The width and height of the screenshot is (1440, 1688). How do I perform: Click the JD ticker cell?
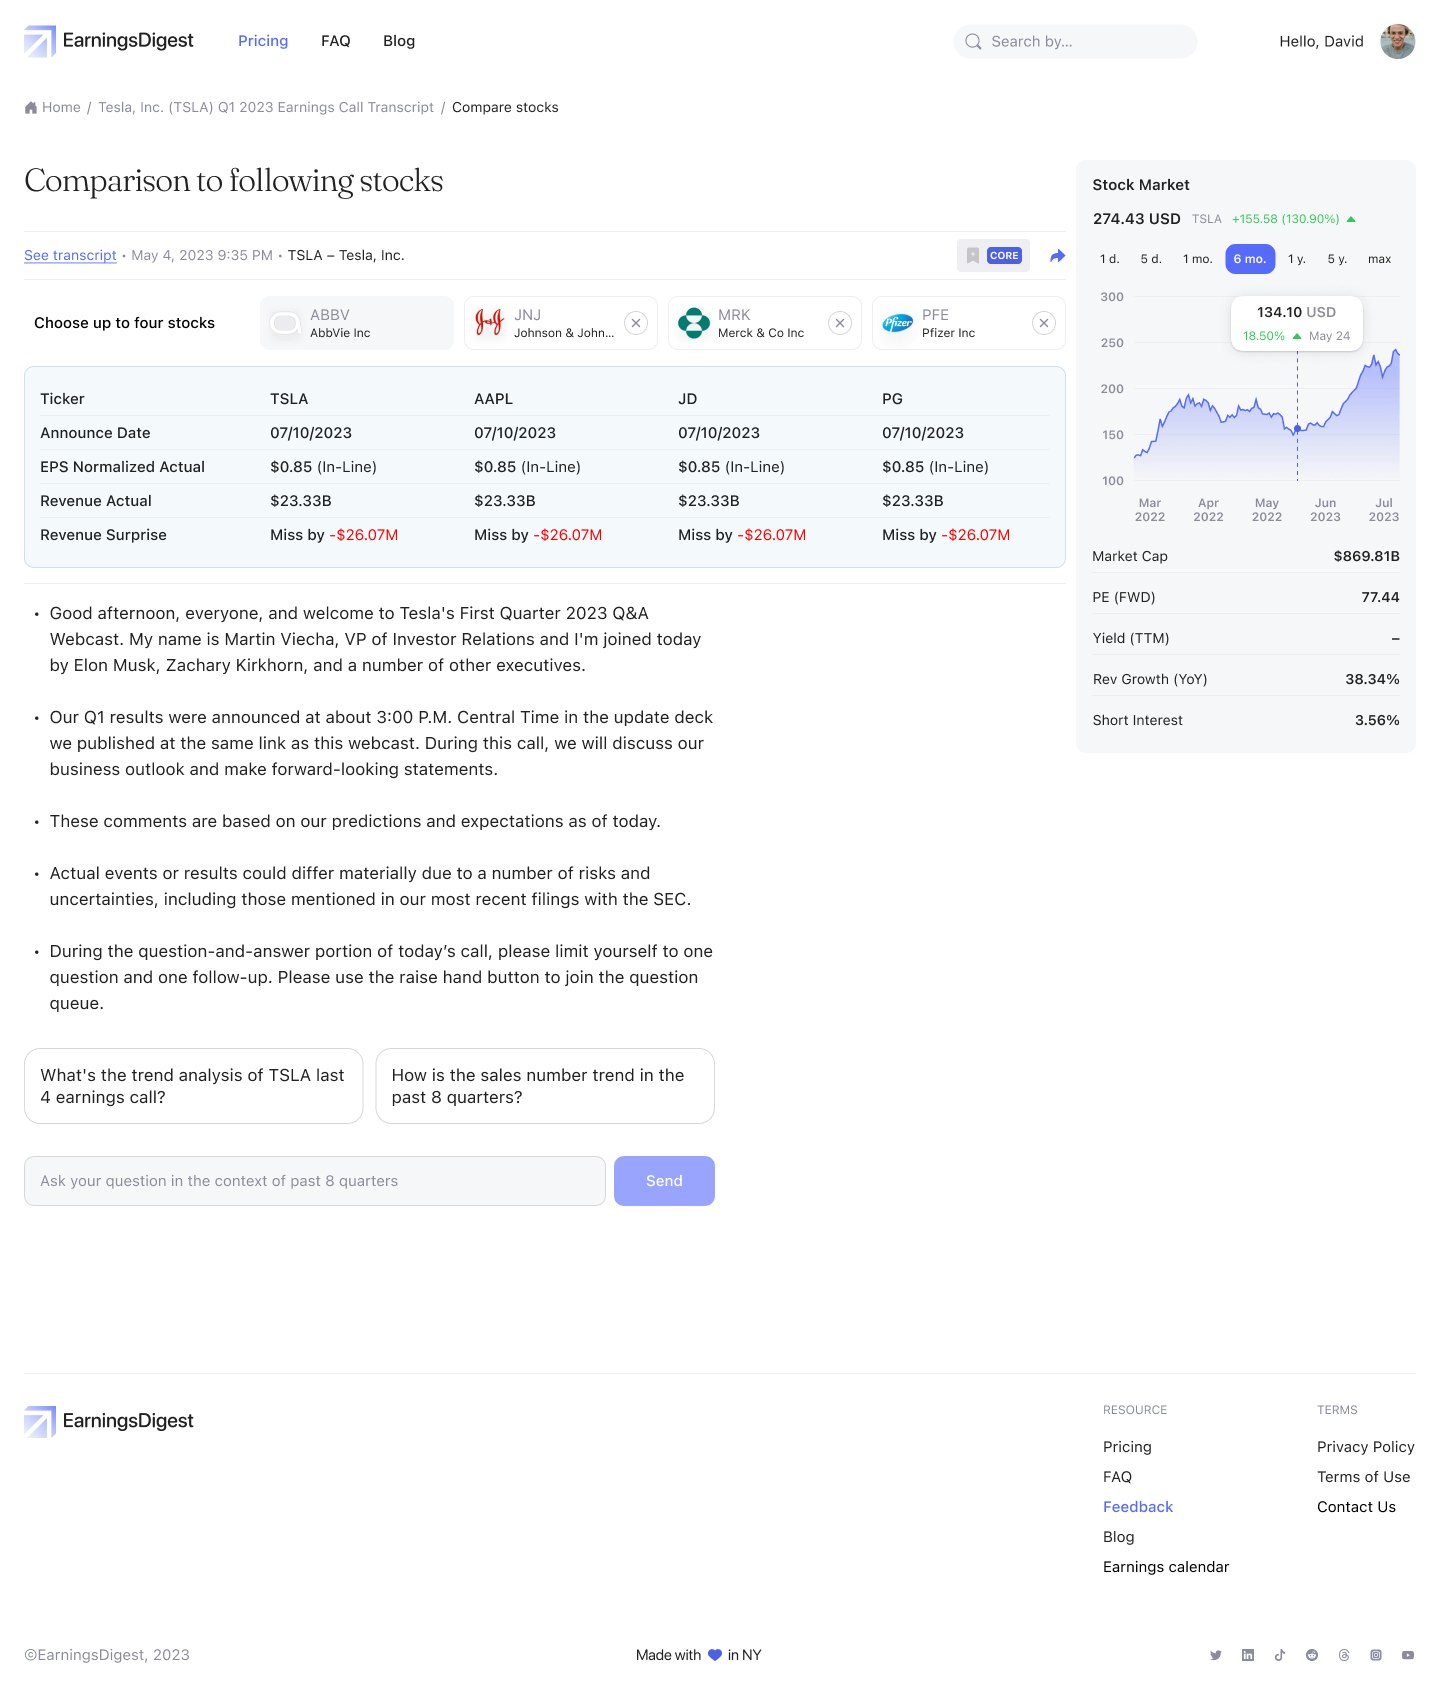688,399
